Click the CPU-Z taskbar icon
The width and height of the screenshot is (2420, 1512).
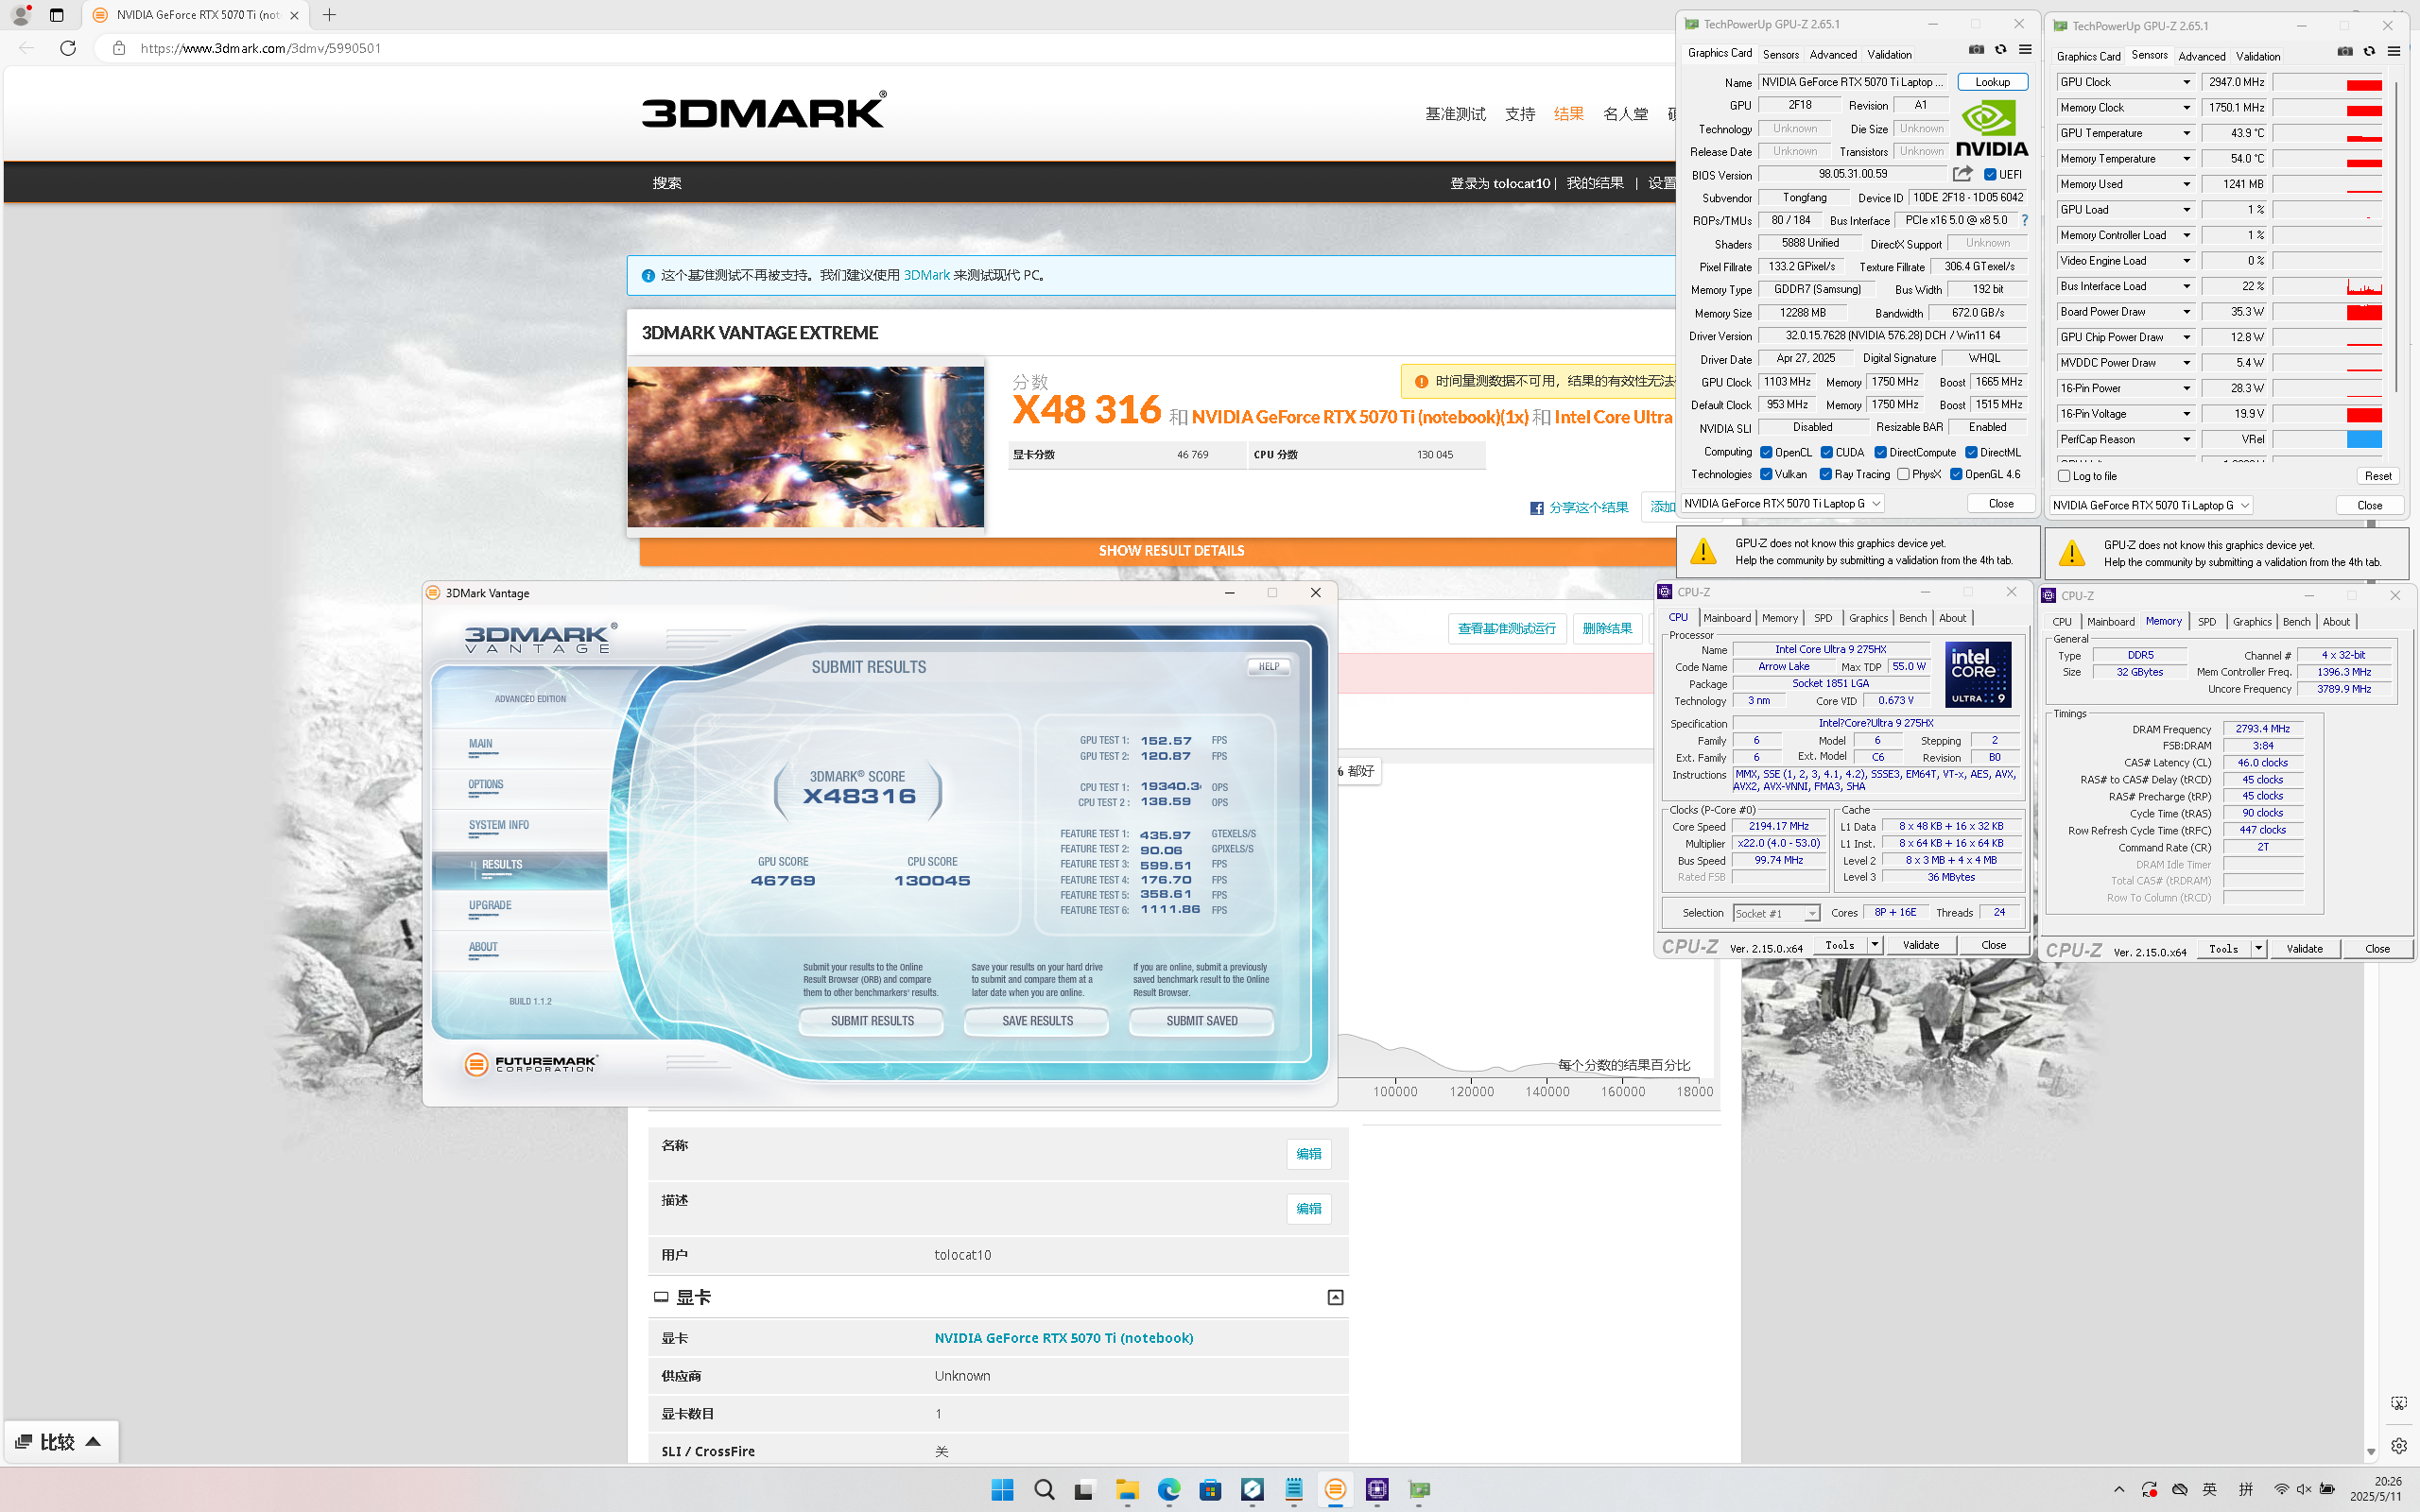1377,1490
